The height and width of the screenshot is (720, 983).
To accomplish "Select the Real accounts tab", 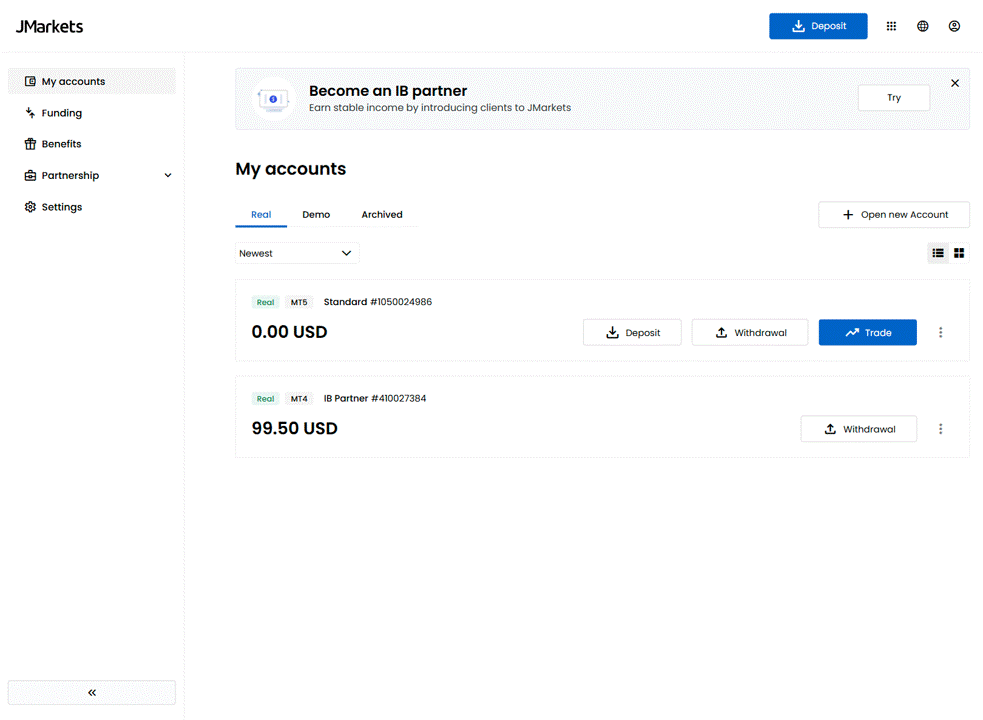I will click(261, 214).
